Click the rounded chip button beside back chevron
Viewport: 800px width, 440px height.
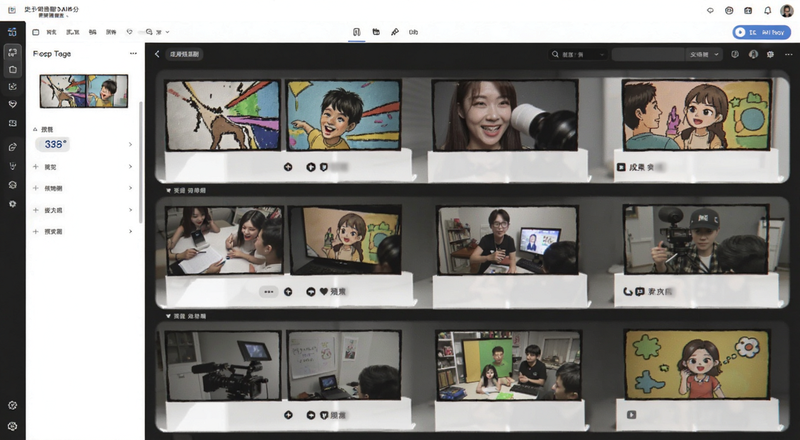184,54
